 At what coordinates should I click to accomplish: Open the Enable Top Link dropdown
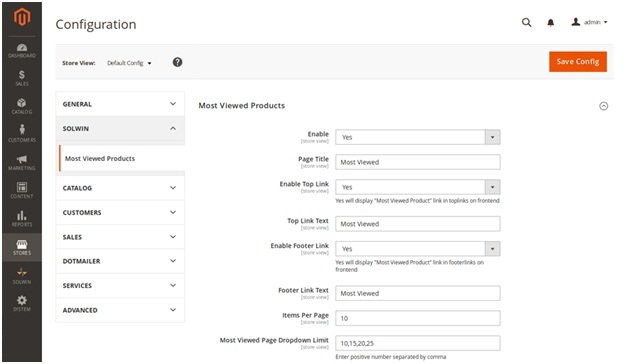(x=418, y=187)
